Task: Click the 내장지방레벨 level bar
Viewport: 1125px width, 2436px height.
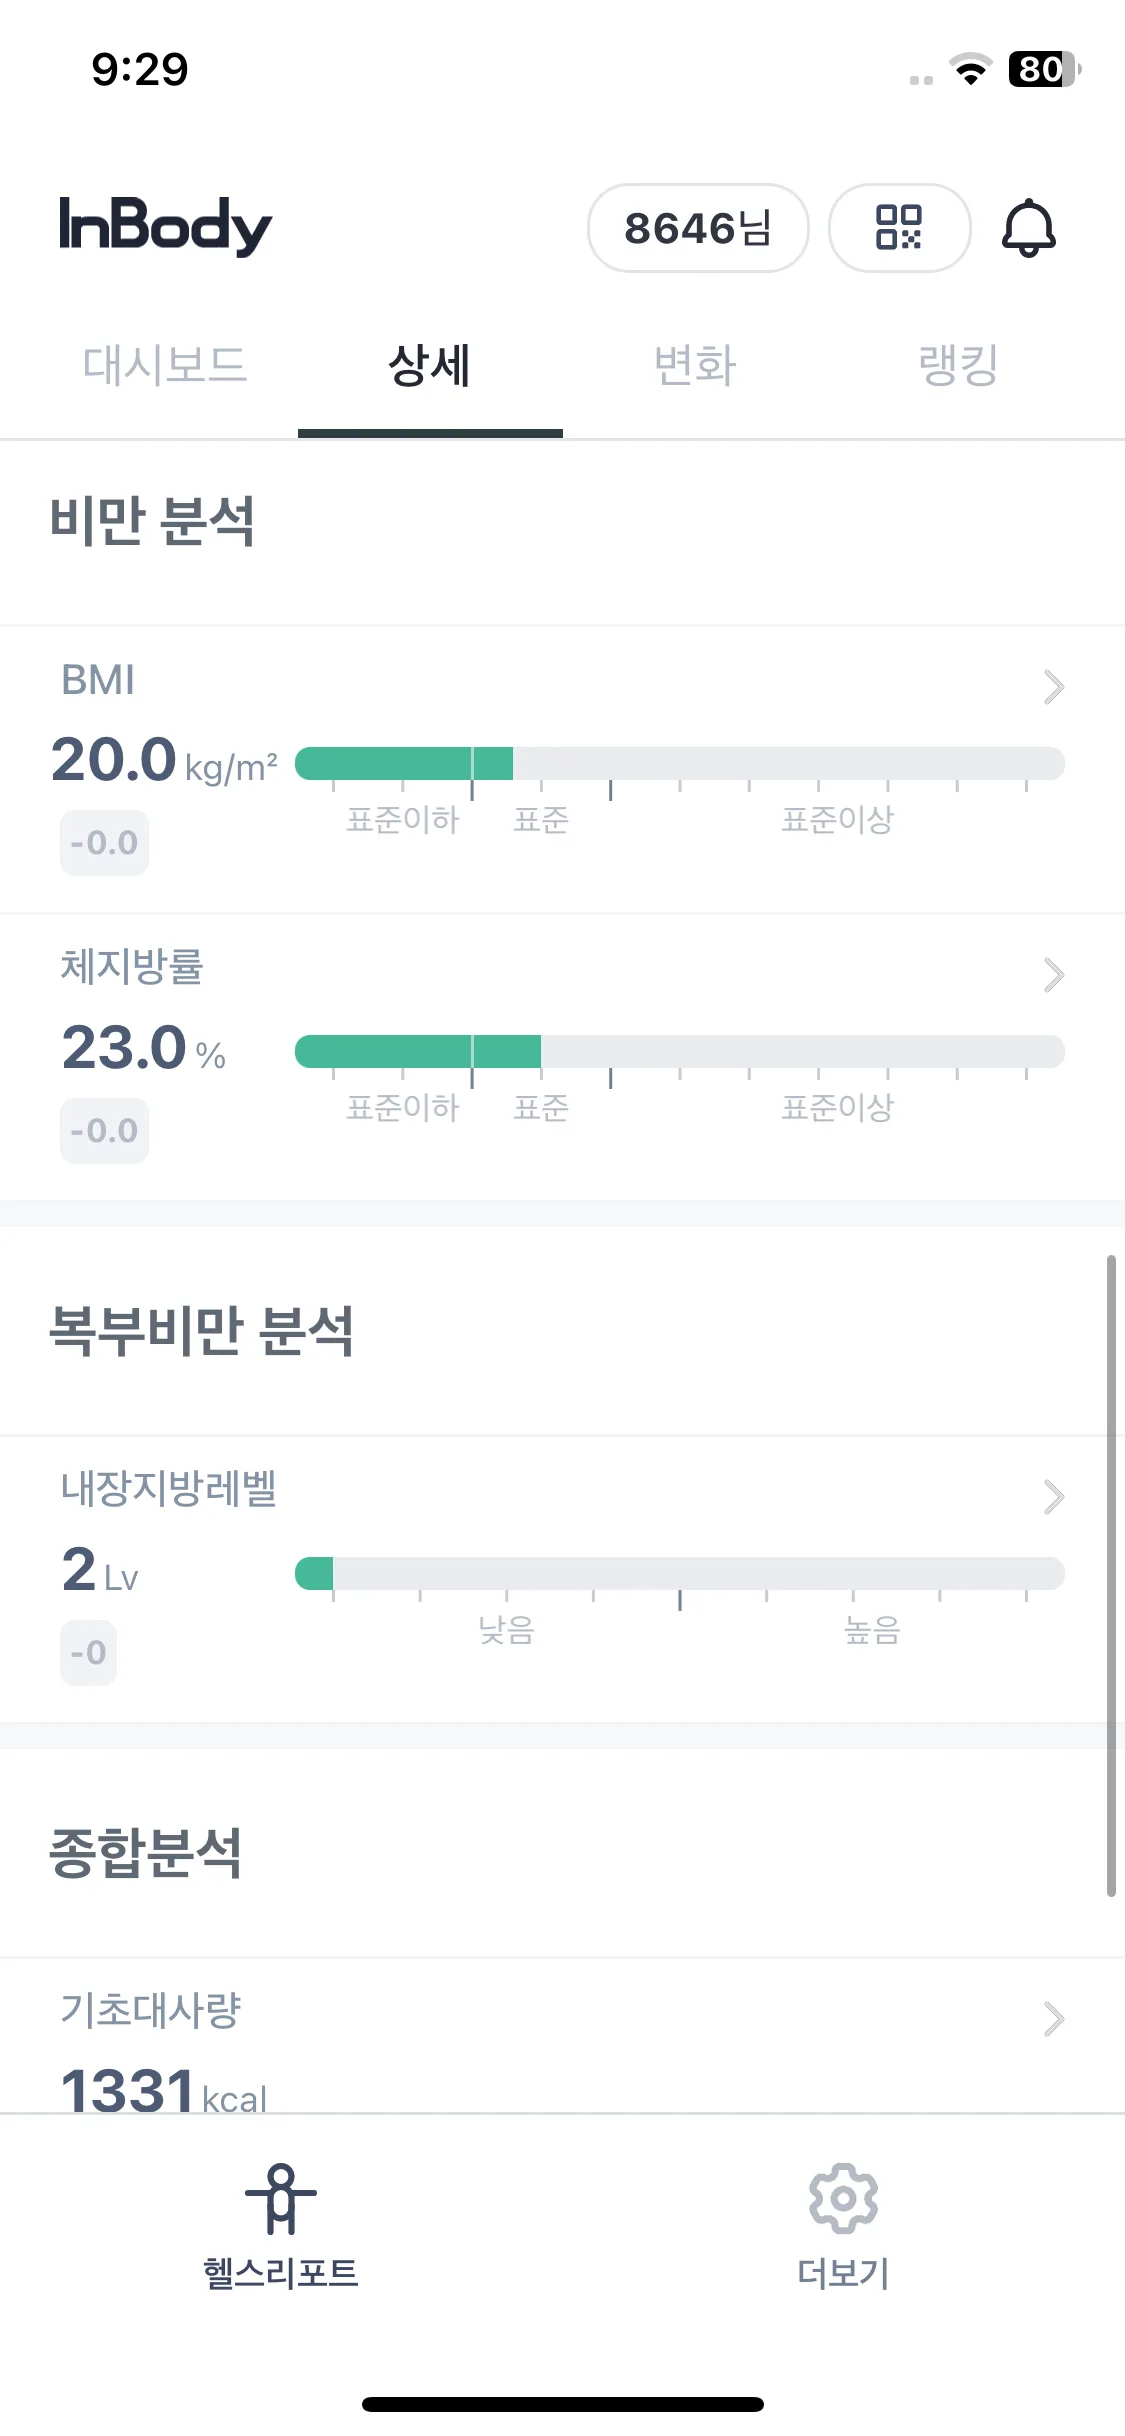Action: click(680, 1573)
